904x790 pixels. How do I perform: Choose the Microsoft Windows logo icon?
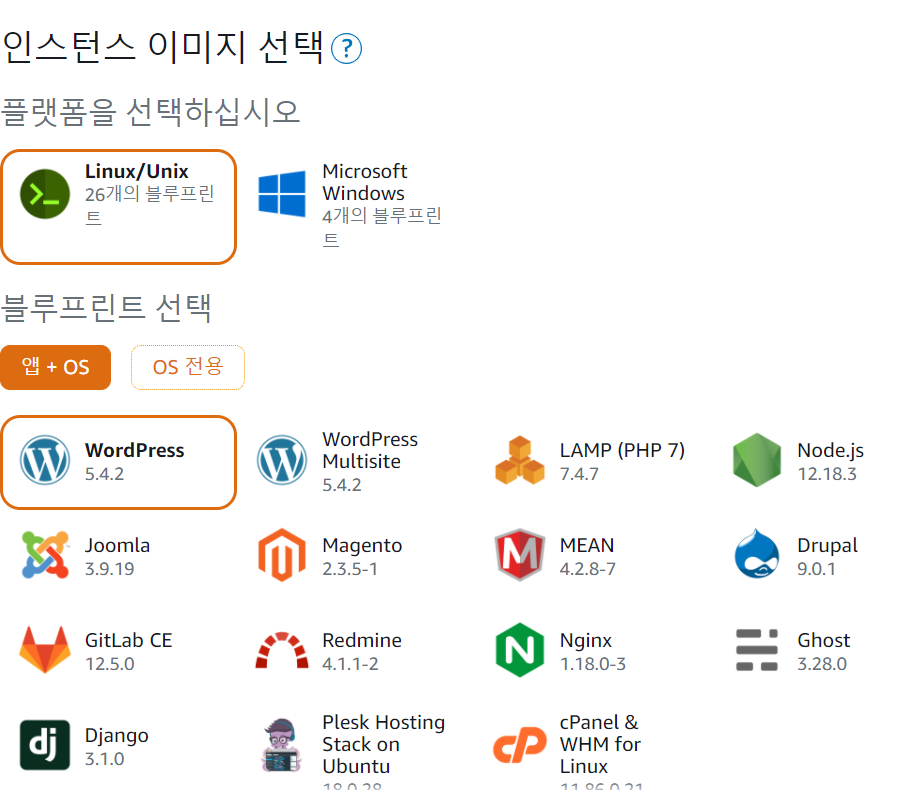(282, 193)
